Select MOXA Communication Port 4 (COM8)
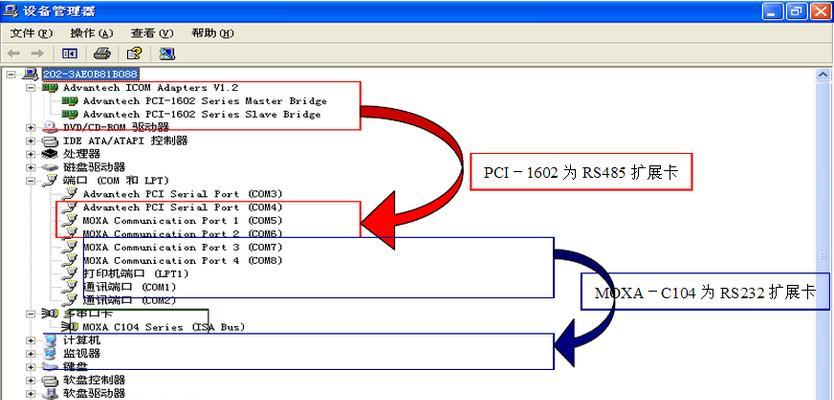The height and width of the screenshot is (400, 834). (x=182, y=260)
